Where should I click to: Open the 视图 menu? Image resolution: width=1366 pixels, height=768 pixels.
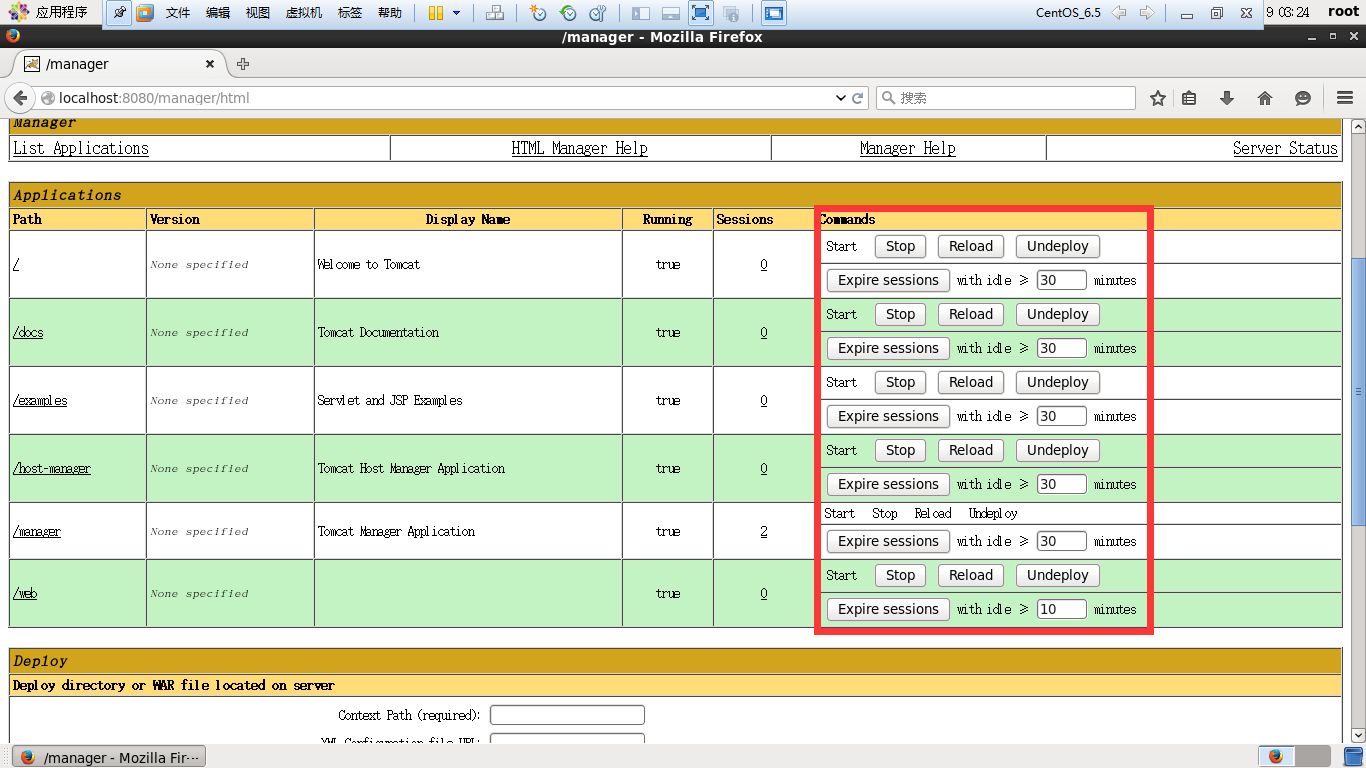tap(258, 13)
